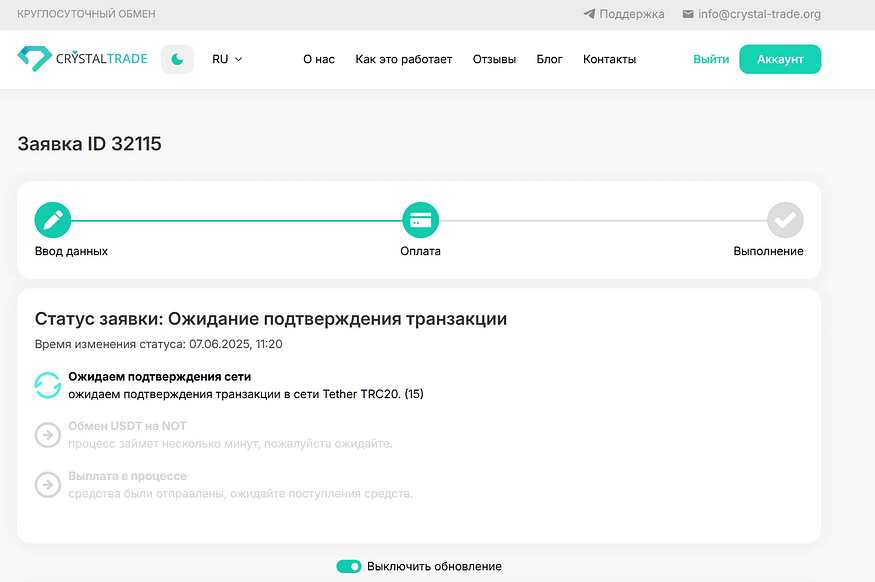The image size is (875, 582).
Task: Go to Как это работает
Action: (403, 59)
